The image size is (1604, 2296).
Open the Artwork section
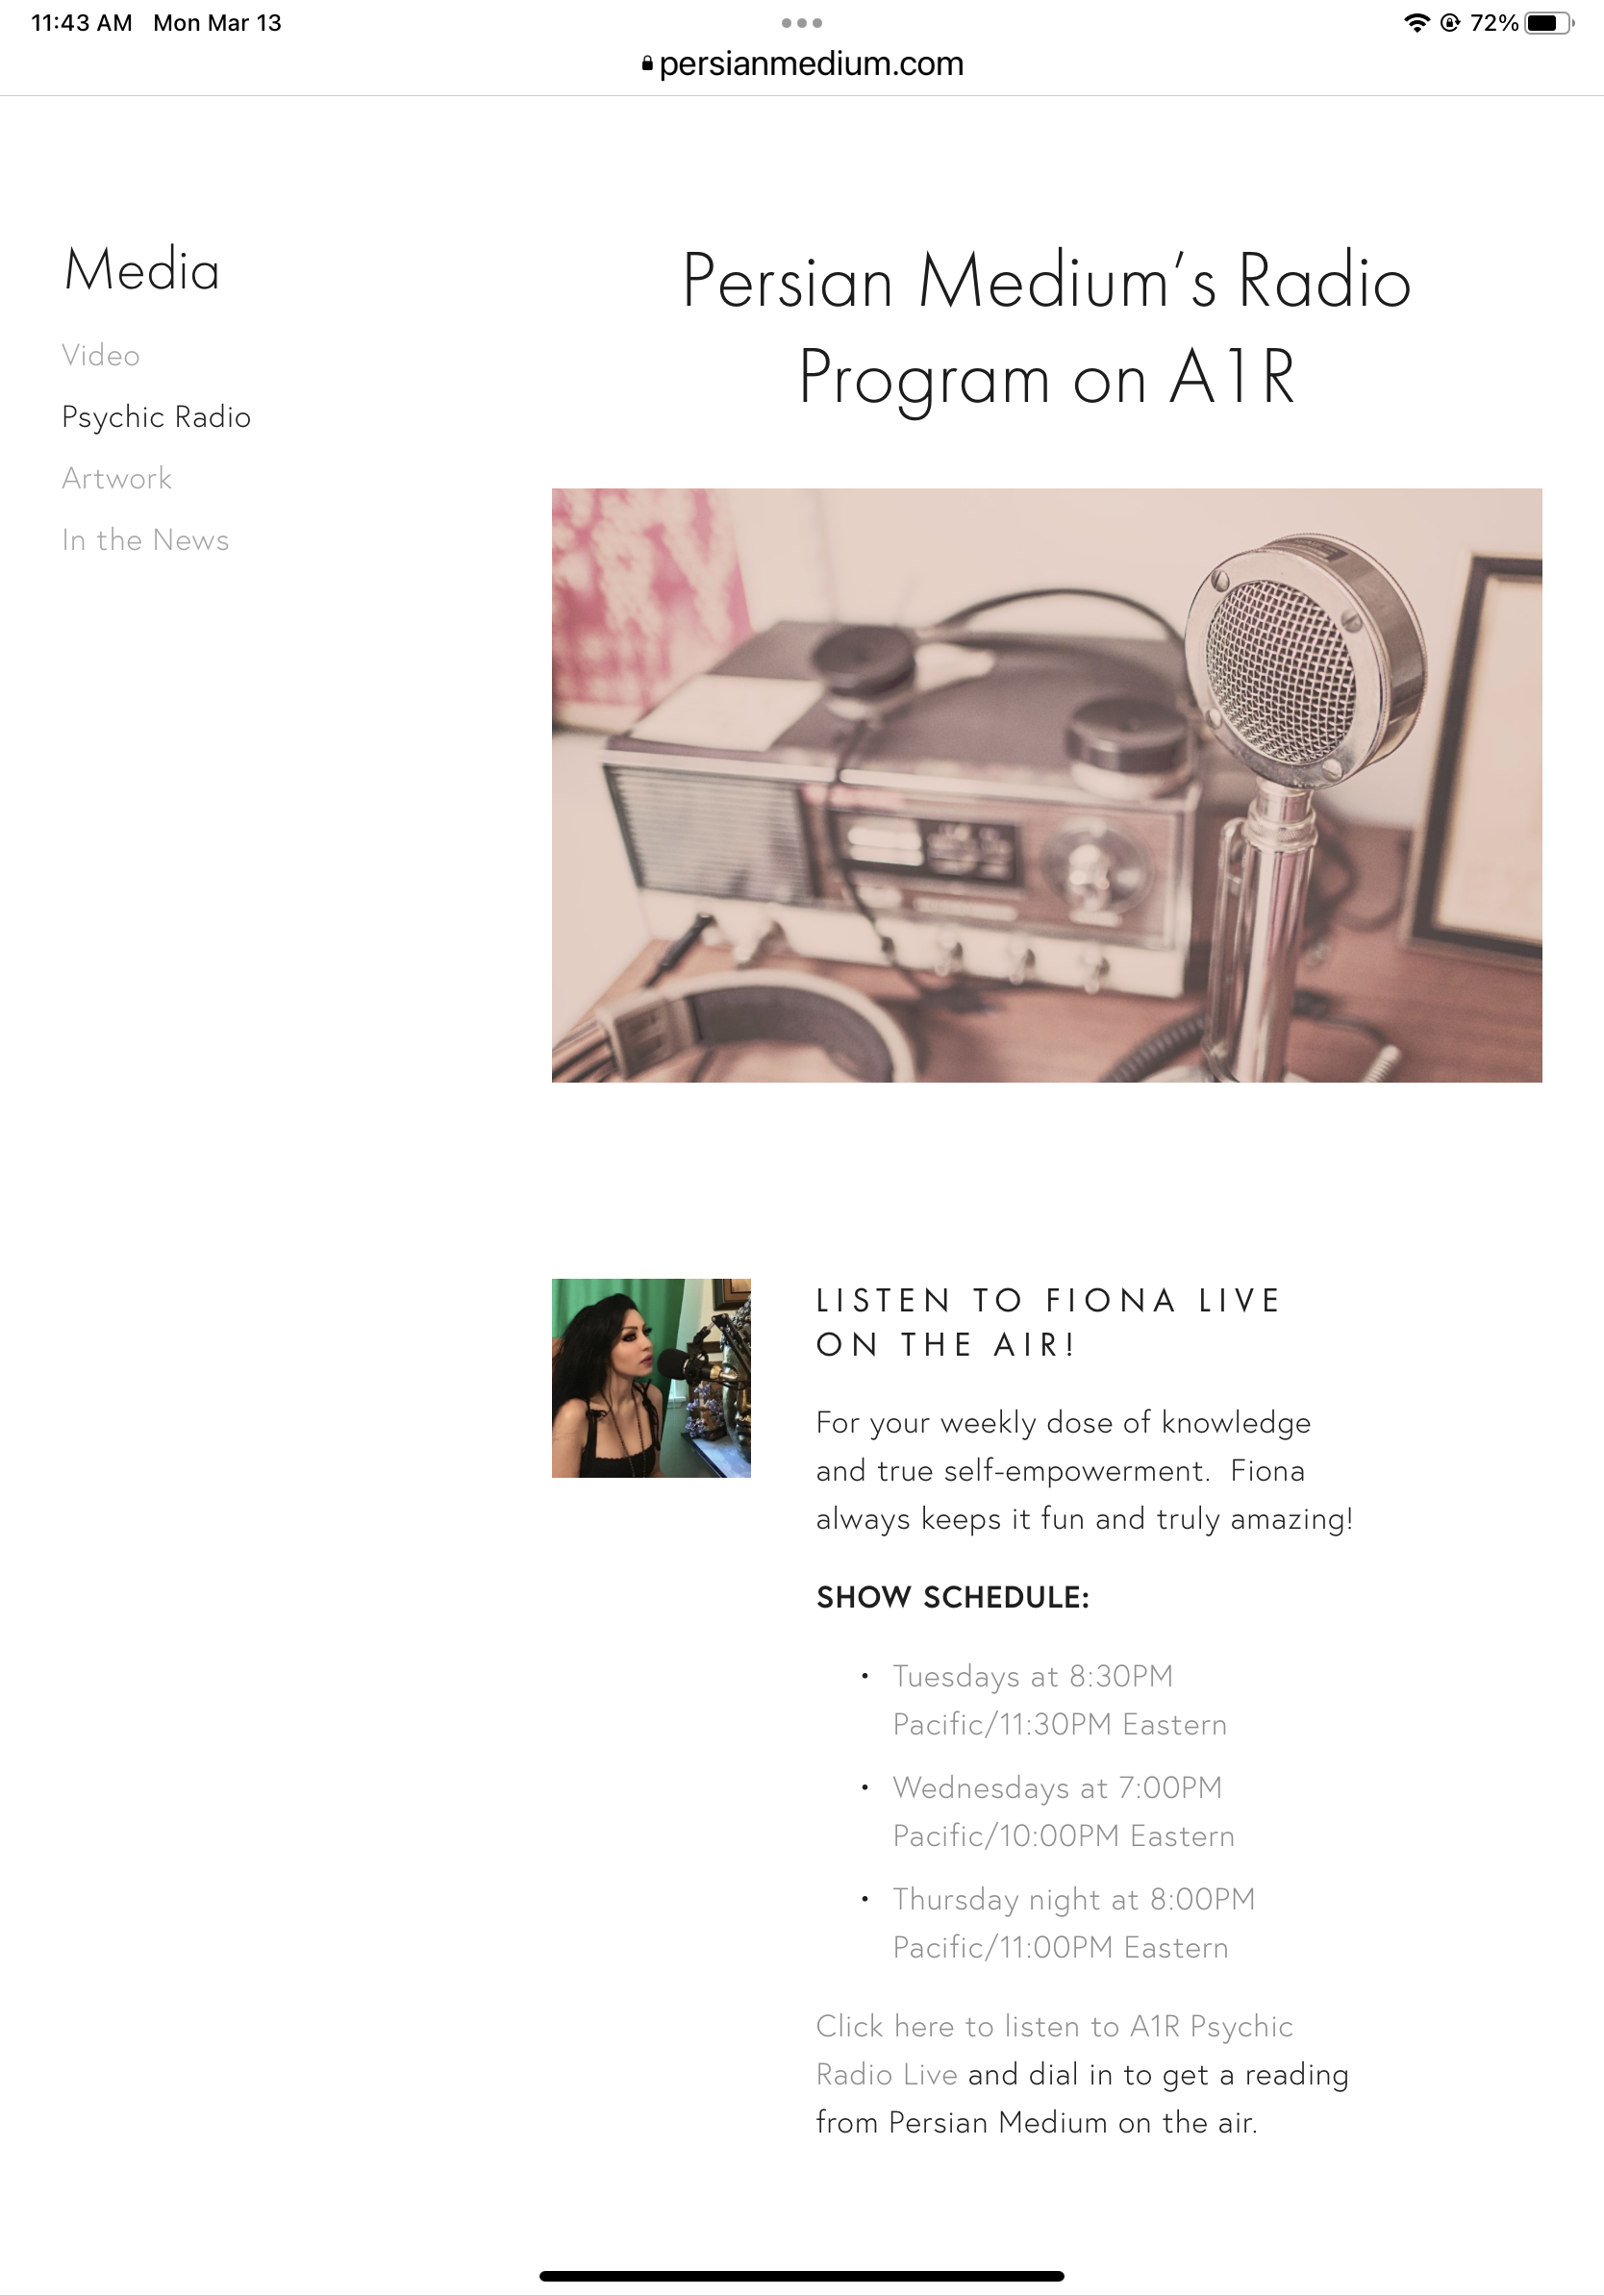pyautogui.click(x=117, y=478)
